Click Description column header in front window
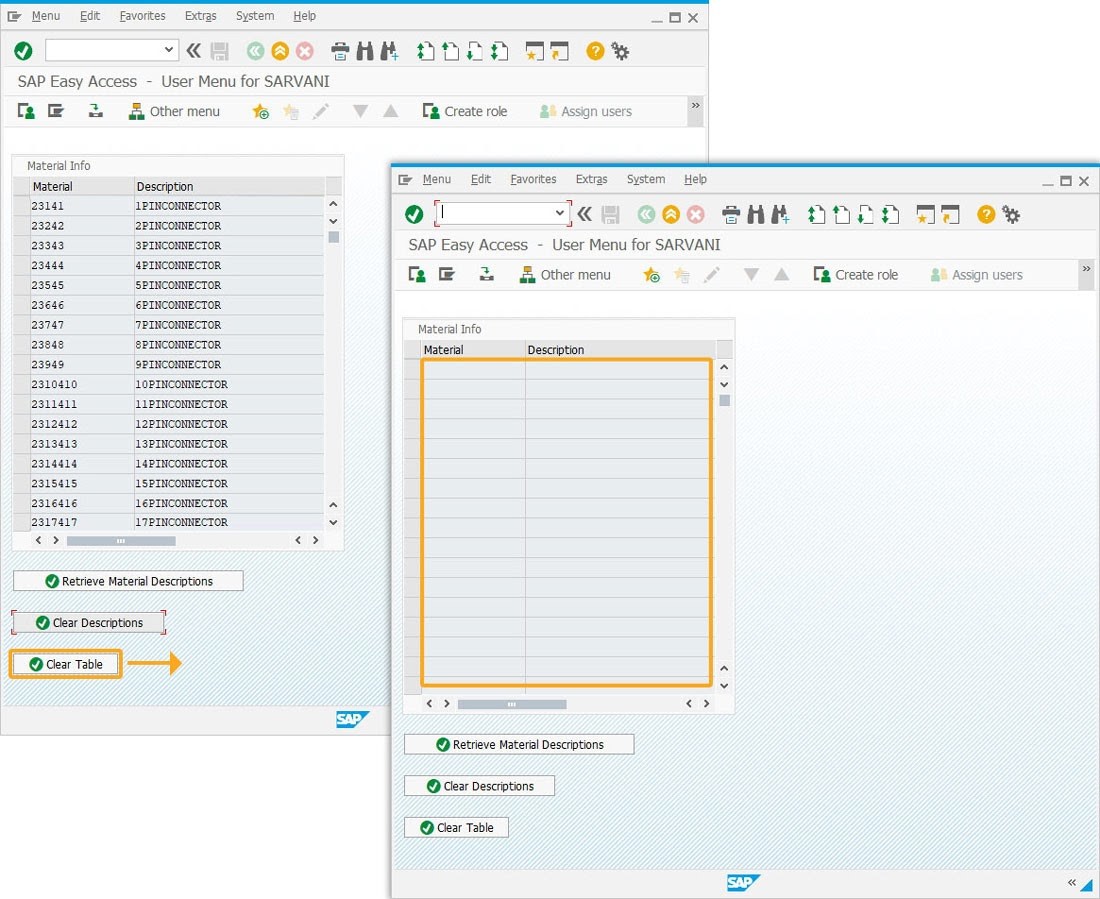This screenshot has height=899, width=1100. tap(619, 350)
